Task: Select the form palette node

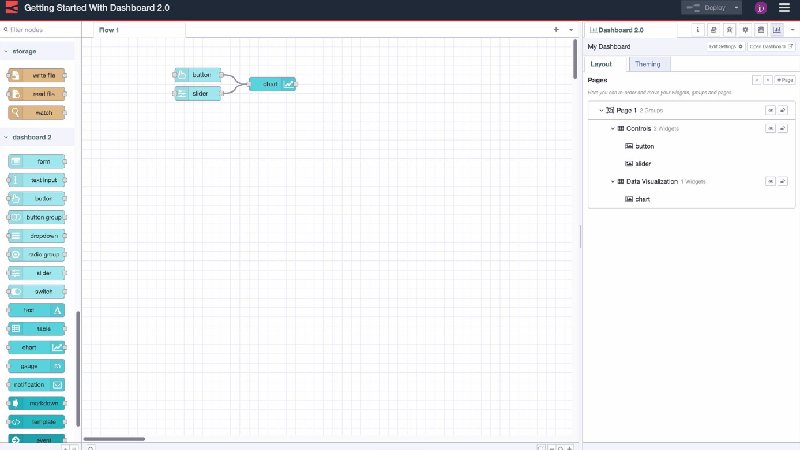Action: click(x=37, y=162)
